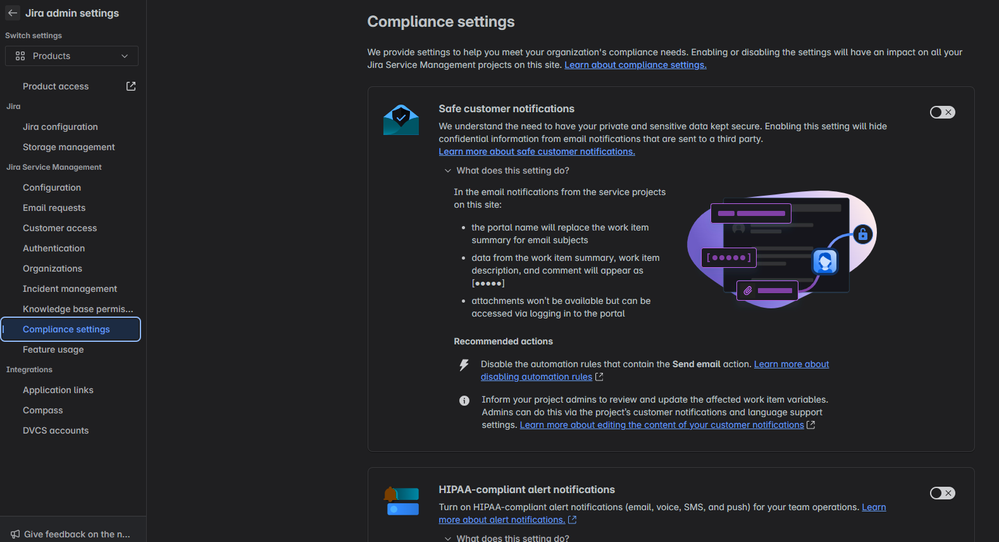Open Jira Service Management Configuration
Image resolution: width=999 pixels, height=542 pixels.
pyautogui.click(x=52, y=187)
